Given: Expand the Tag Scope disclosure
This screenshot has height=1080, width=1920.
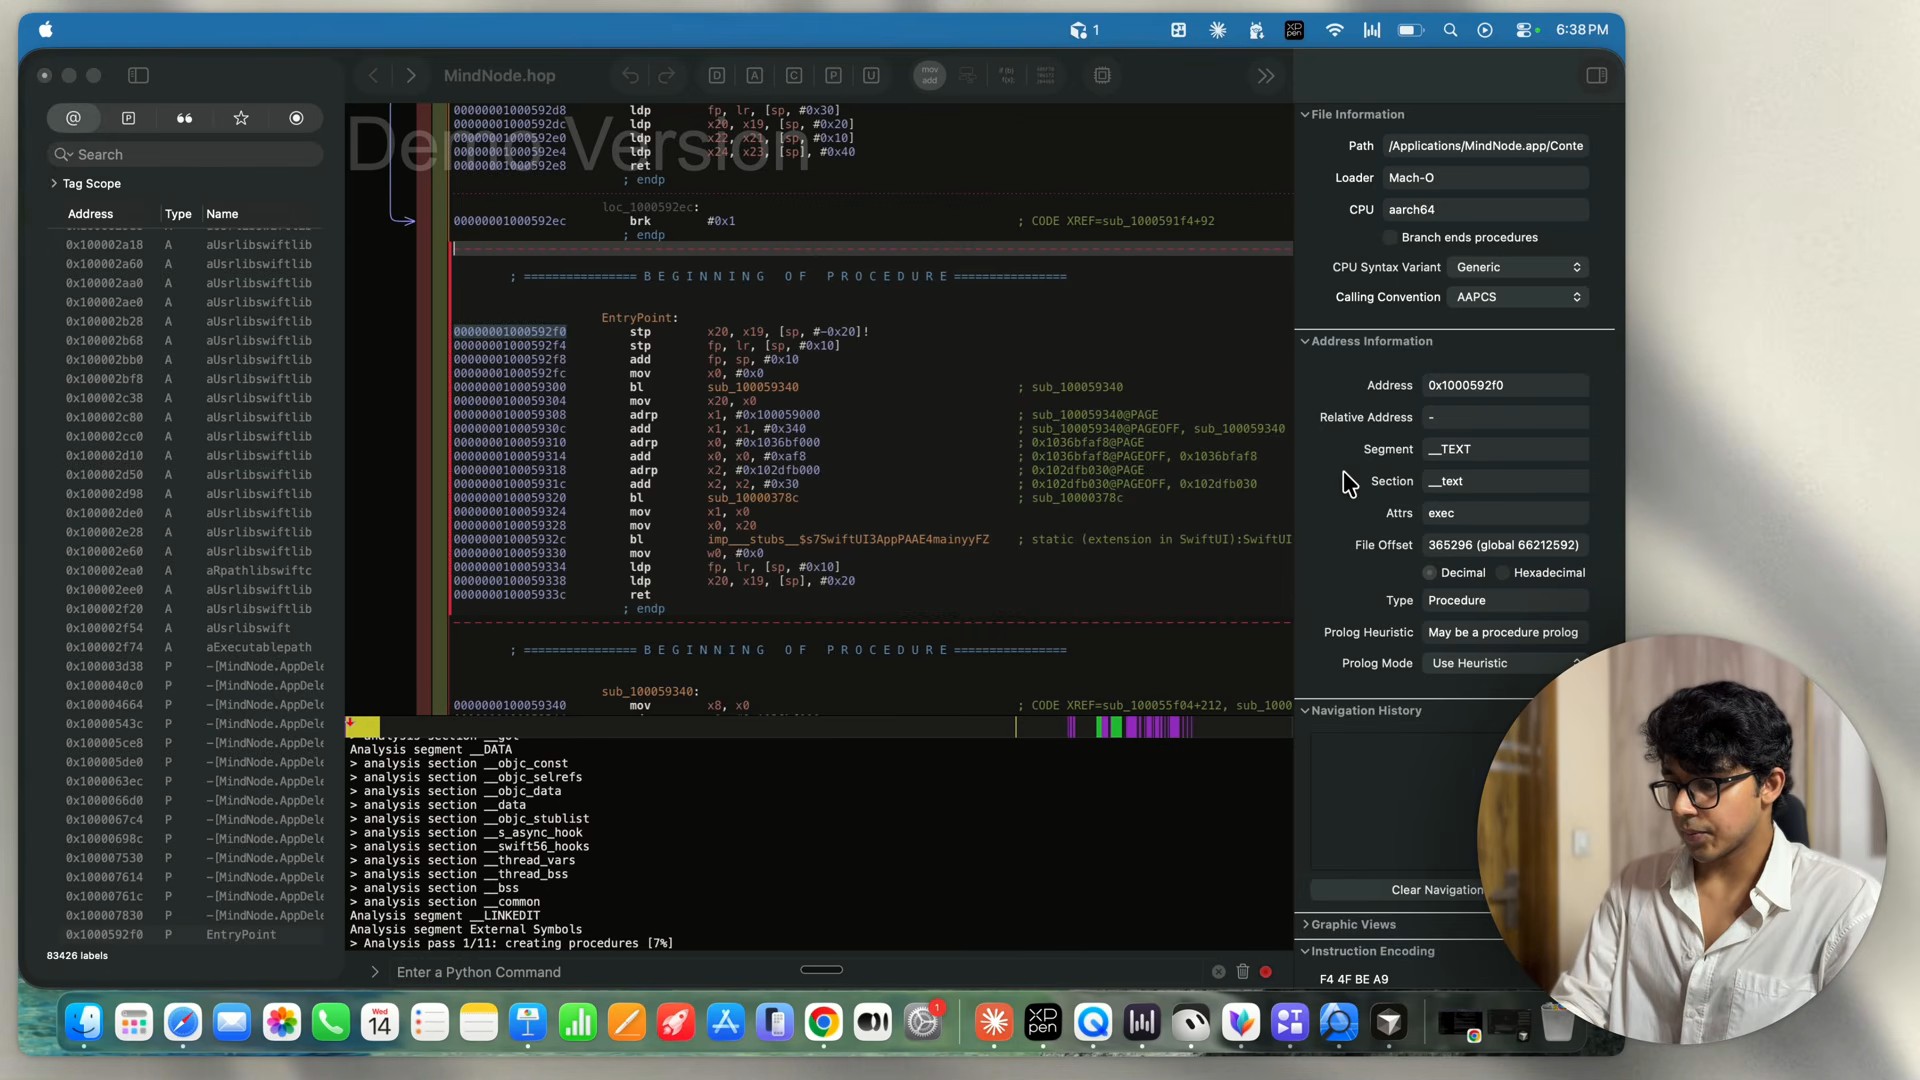Looking at the screenshot, I should 54,183.
